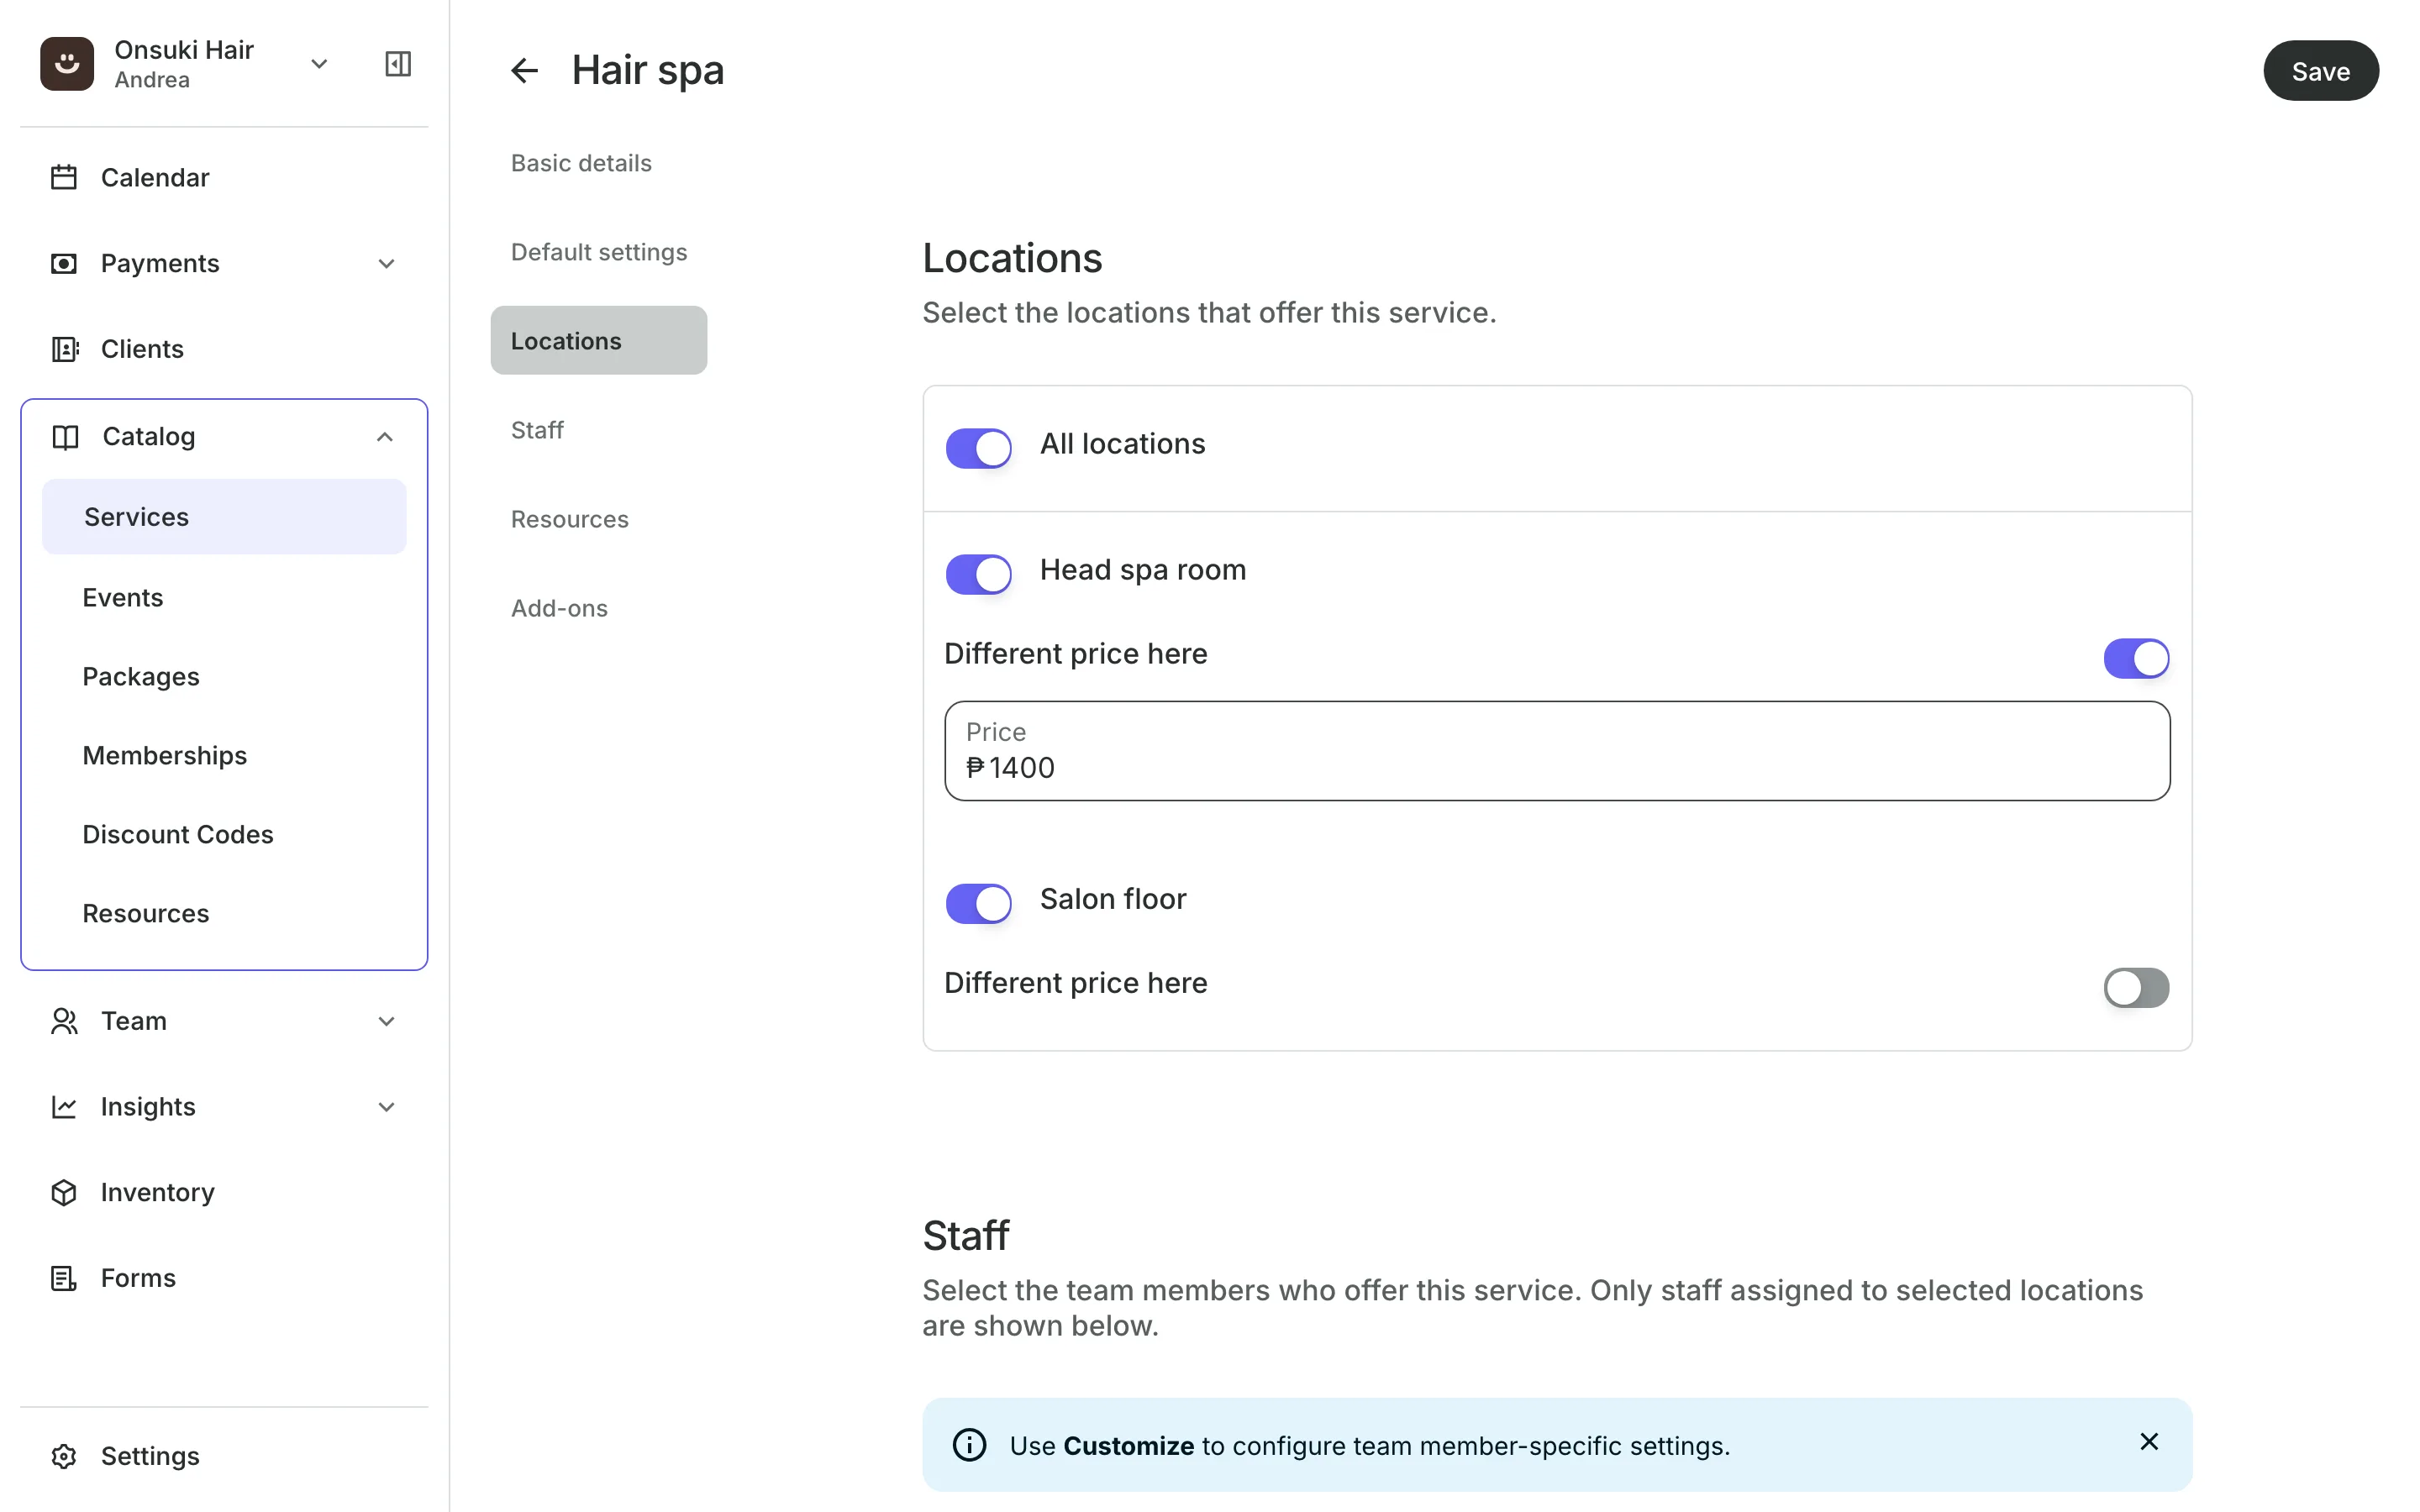This screenshot has width=2420, height=1512.
Task: Expand the Team menu chevron
Action: [387, 1021]
